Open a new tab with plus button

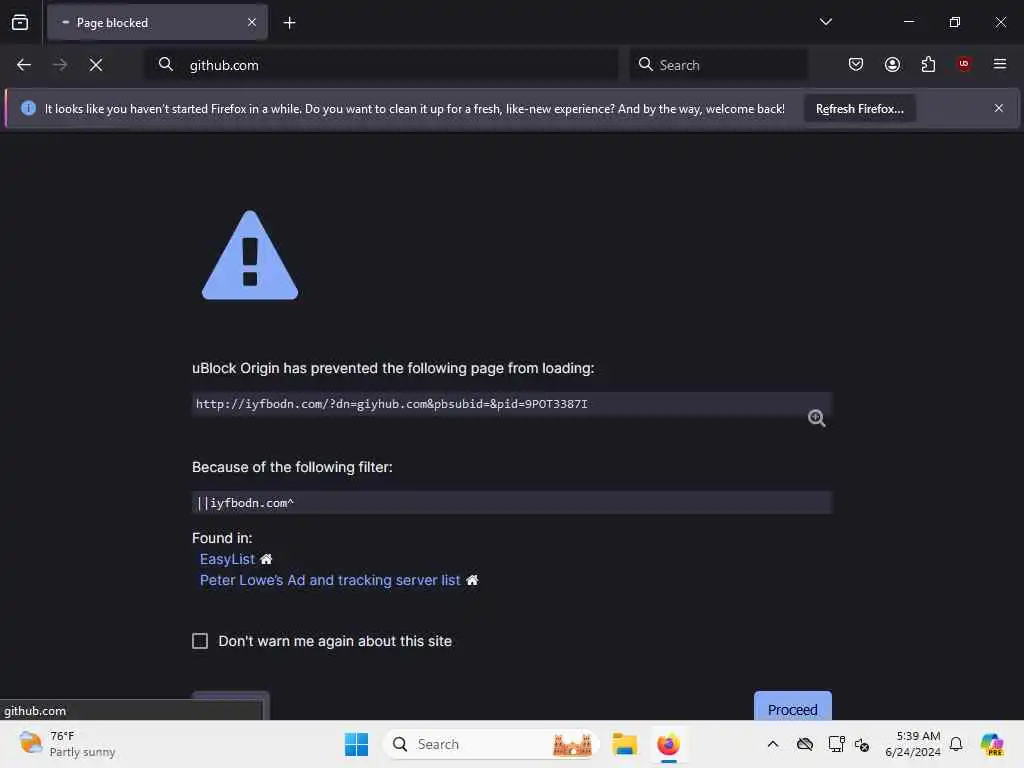click(289, 23)
